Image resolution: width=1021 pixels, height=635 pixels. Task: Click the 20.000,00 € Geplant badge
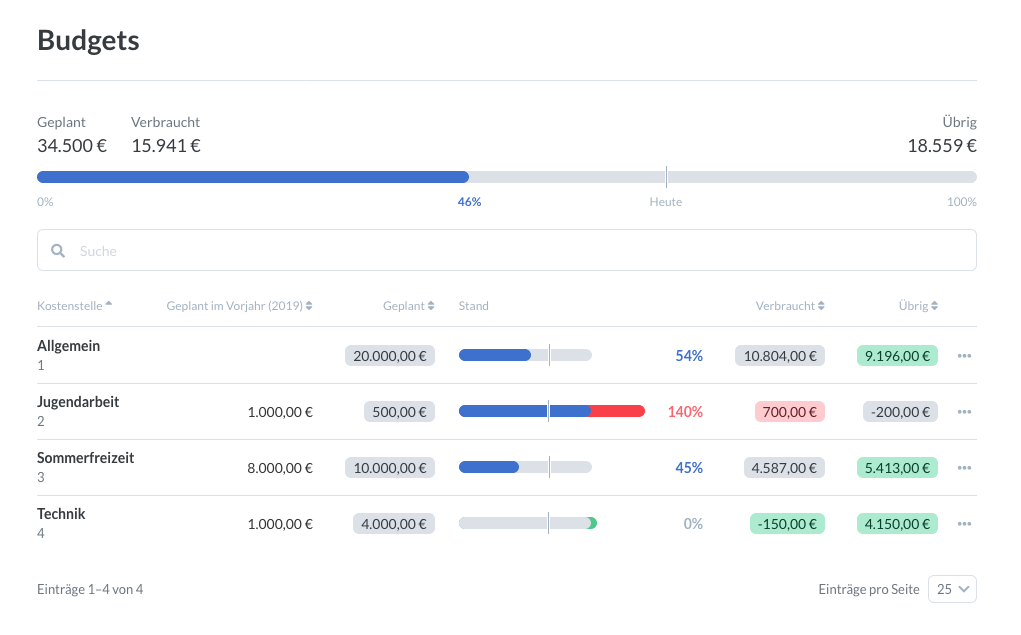[390, 355]
